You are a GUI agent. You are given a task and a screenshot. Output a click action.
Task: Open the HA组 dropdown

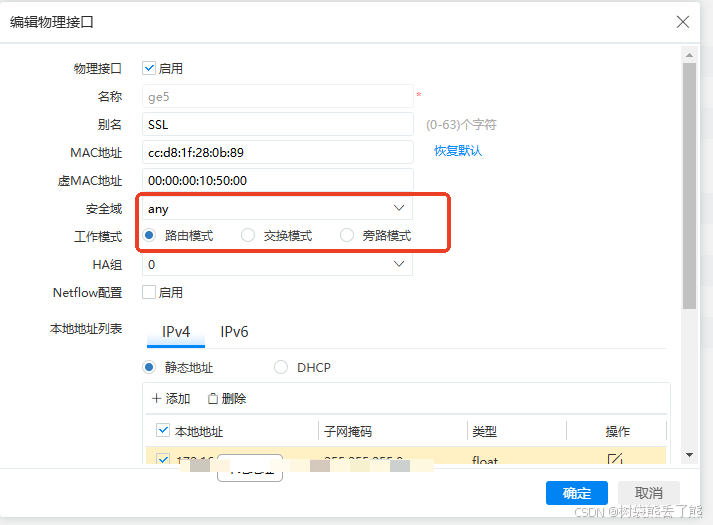[277, 264]
